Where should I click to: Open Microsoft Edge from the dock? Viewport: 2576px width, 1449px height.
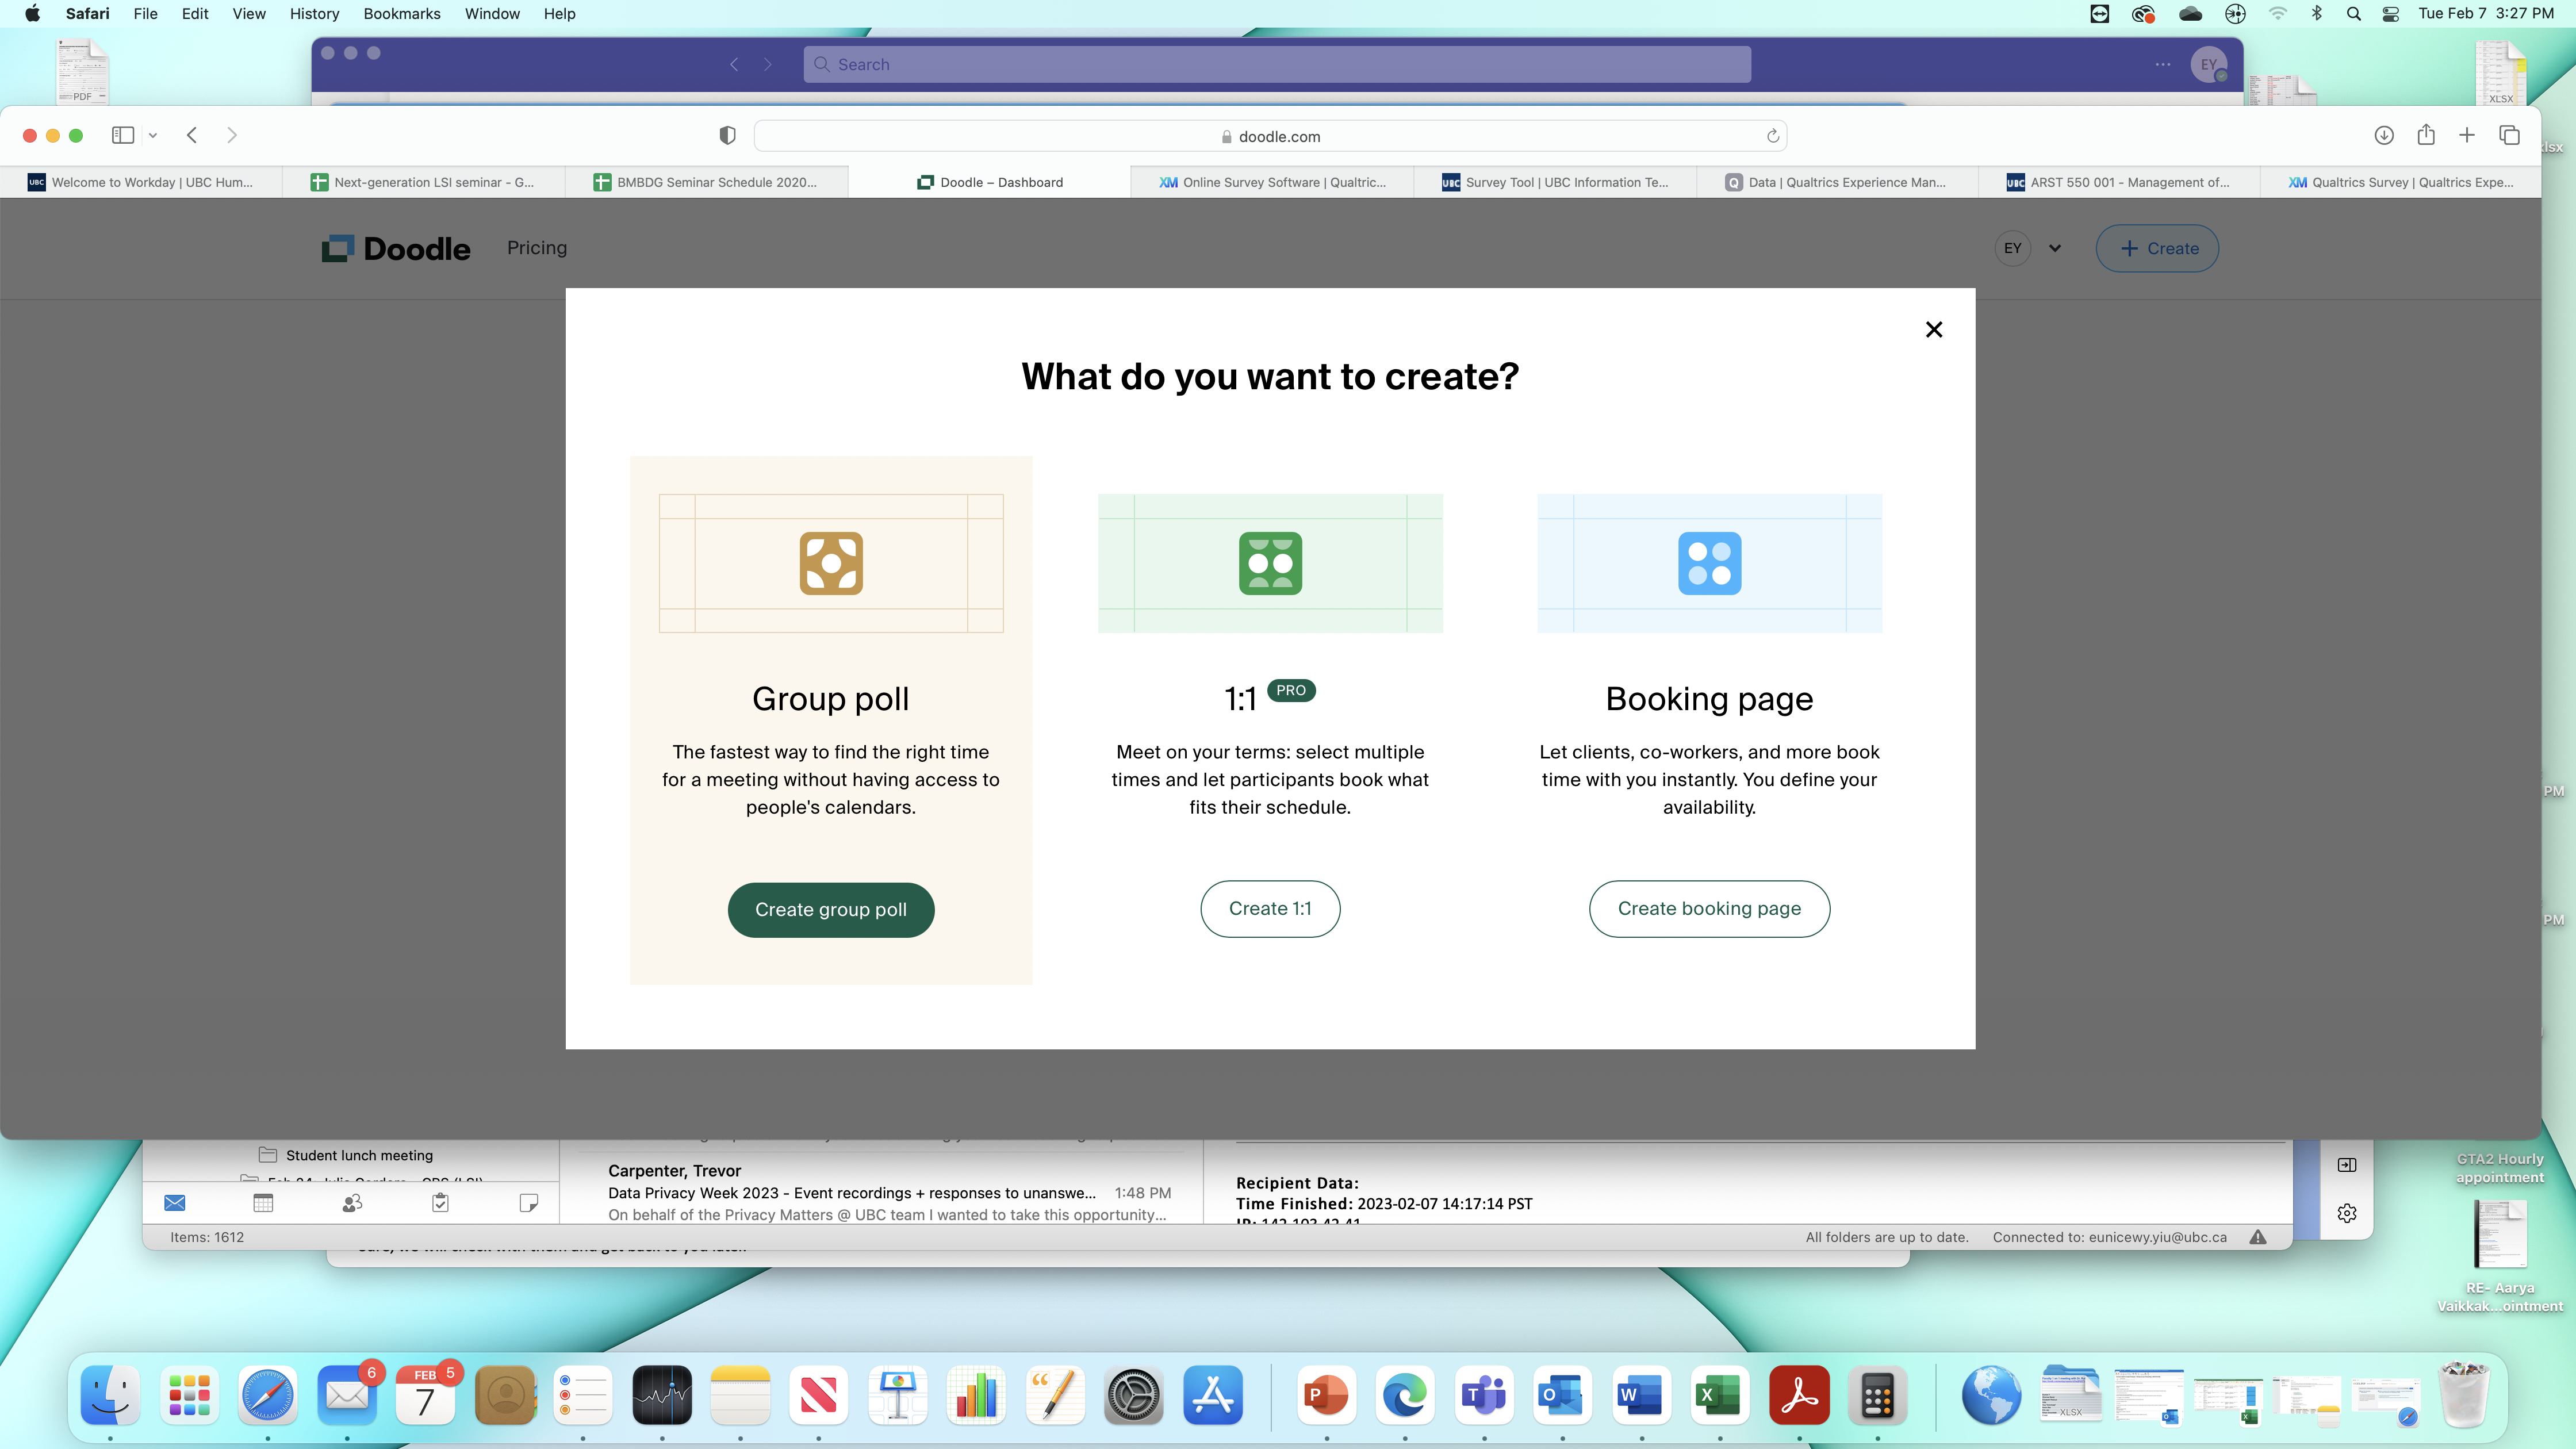(1404, 1395)
